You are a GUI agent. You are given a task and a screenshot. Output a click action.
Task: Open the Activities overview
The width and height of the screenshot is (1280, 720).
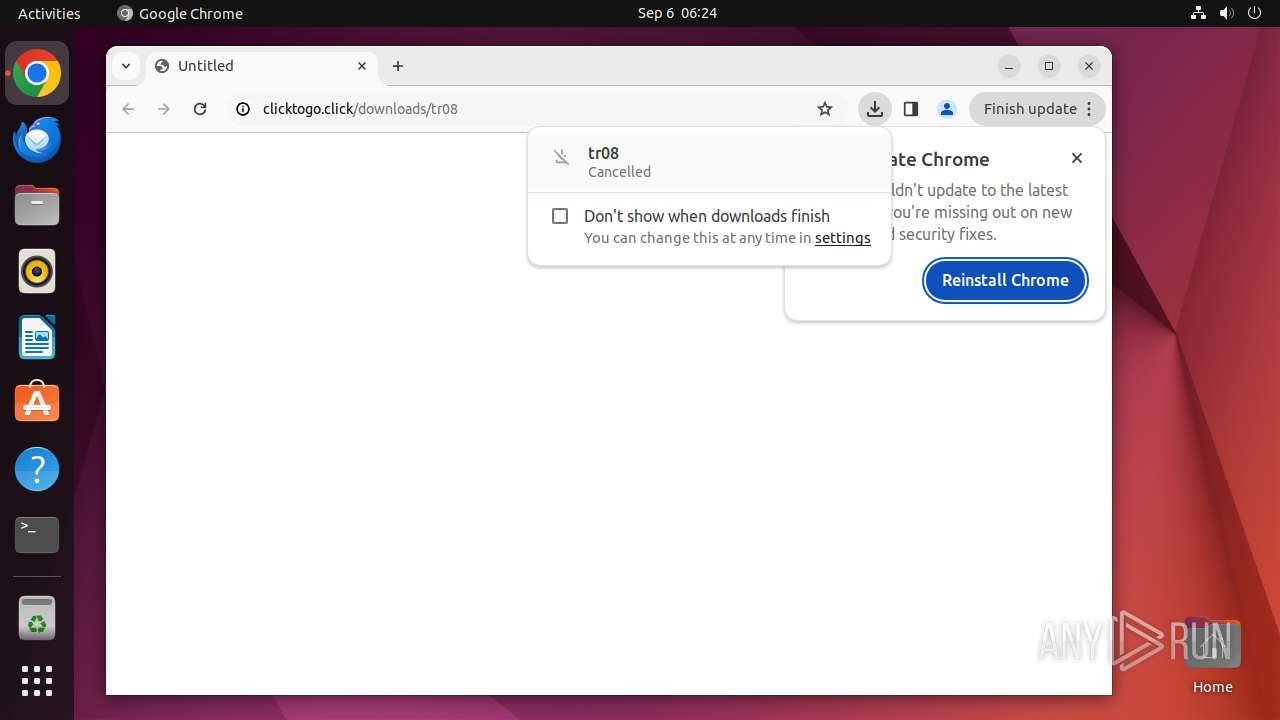pos(49,13)
